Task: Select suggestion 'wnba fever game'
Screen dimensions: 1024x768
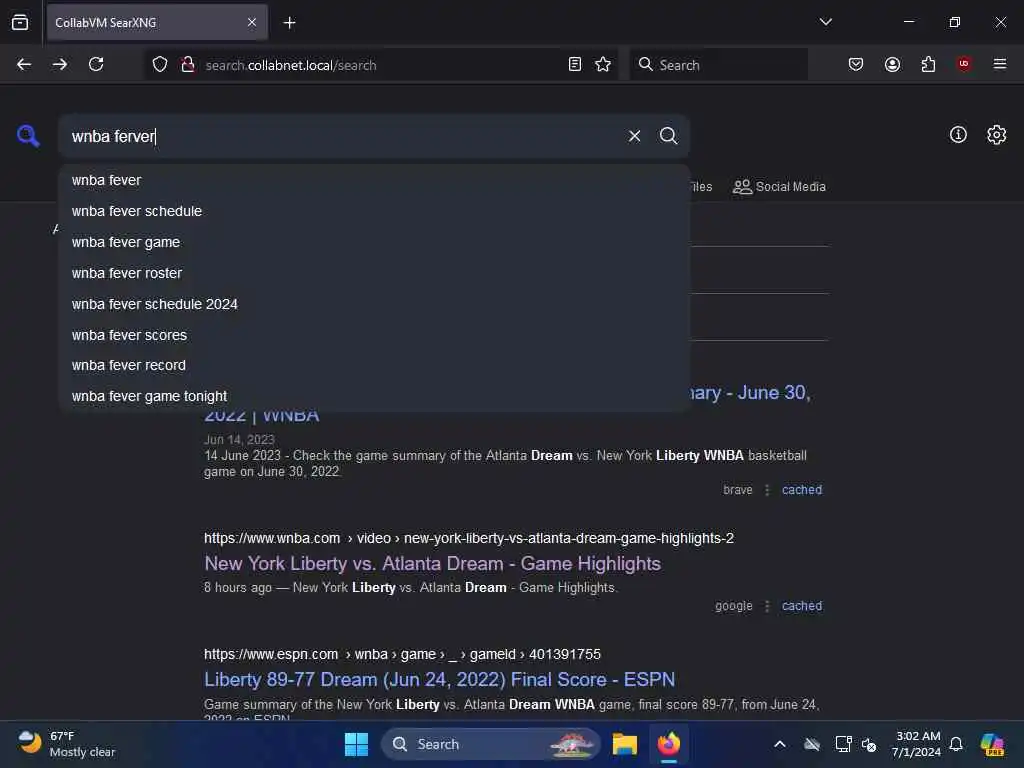Action: coord(374,242)
